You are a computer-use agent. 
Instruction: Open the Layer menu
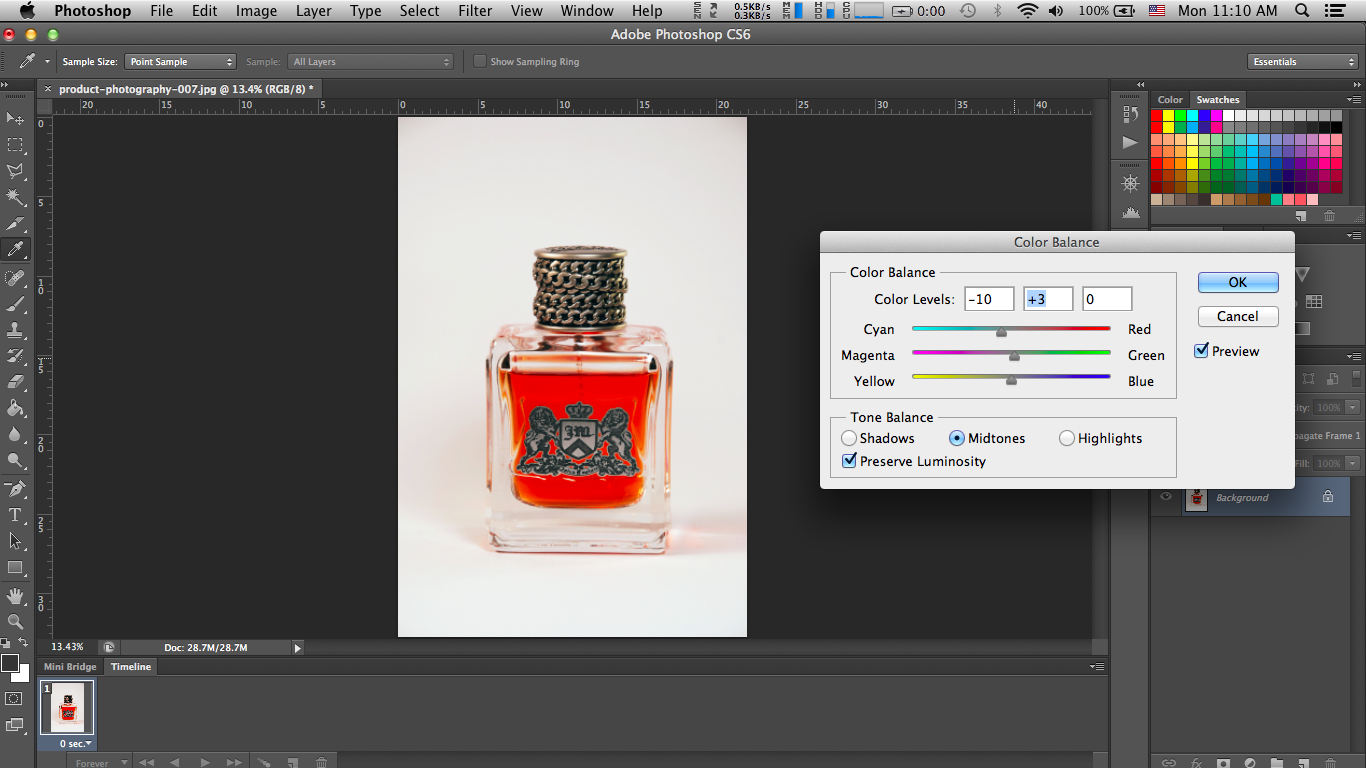[x=313, y=11]
